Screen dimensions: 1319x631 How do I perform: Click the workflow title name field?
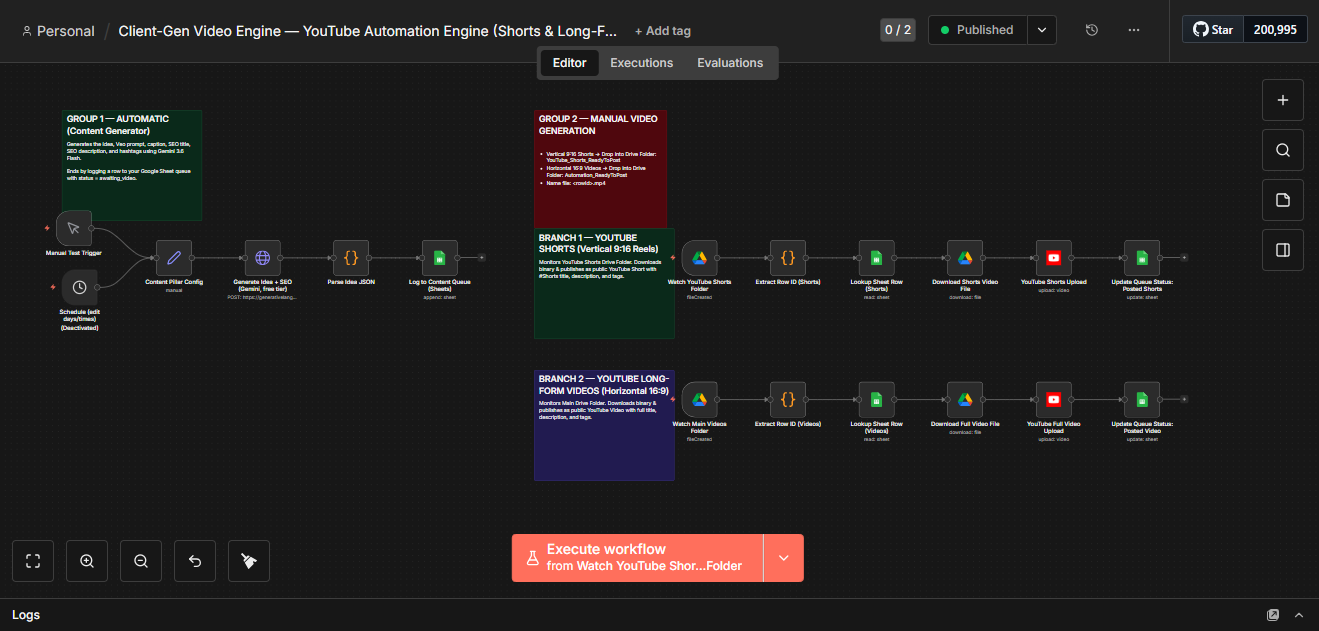[368, 31]
